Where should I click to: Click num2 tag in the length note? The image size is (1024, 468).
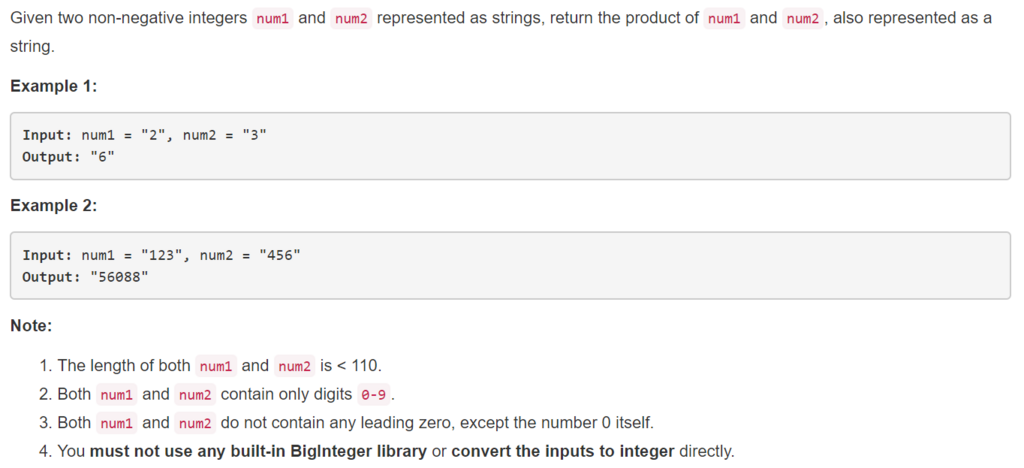click(295, 366)
